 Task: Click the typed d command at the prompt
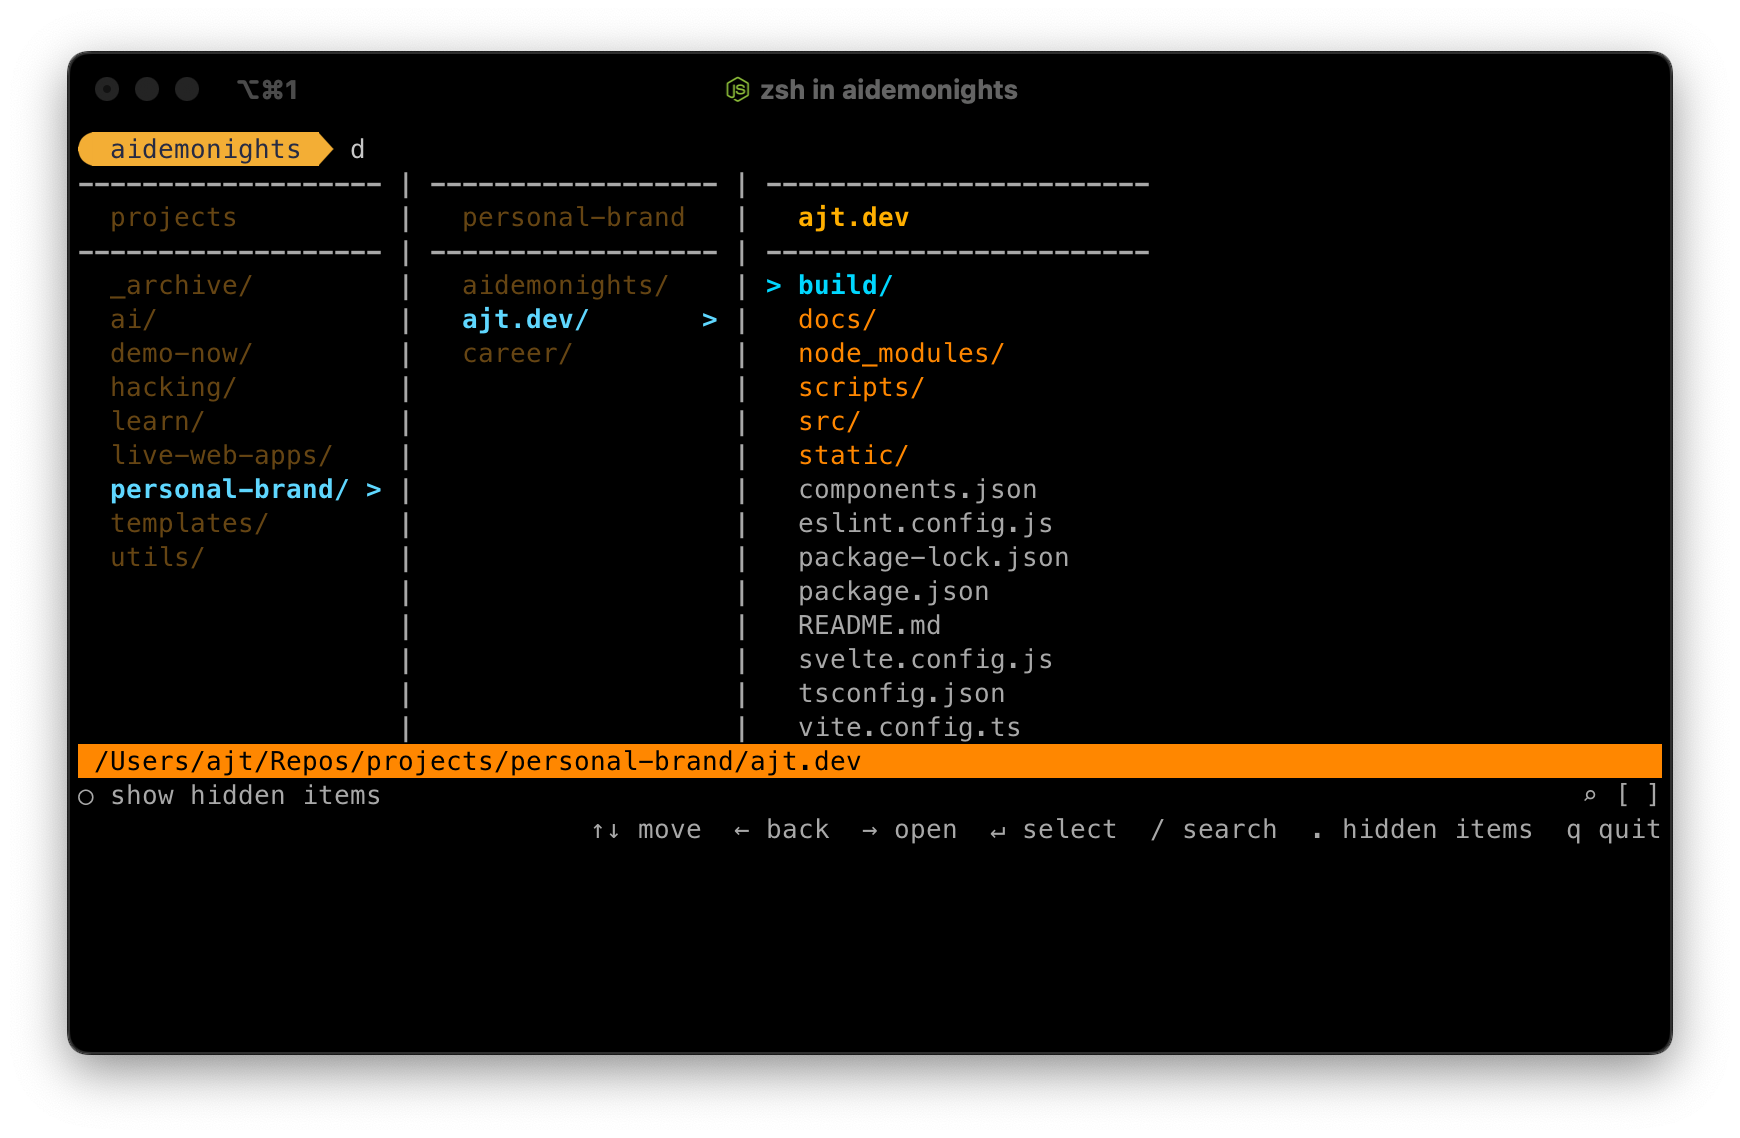tap(357, 149)
